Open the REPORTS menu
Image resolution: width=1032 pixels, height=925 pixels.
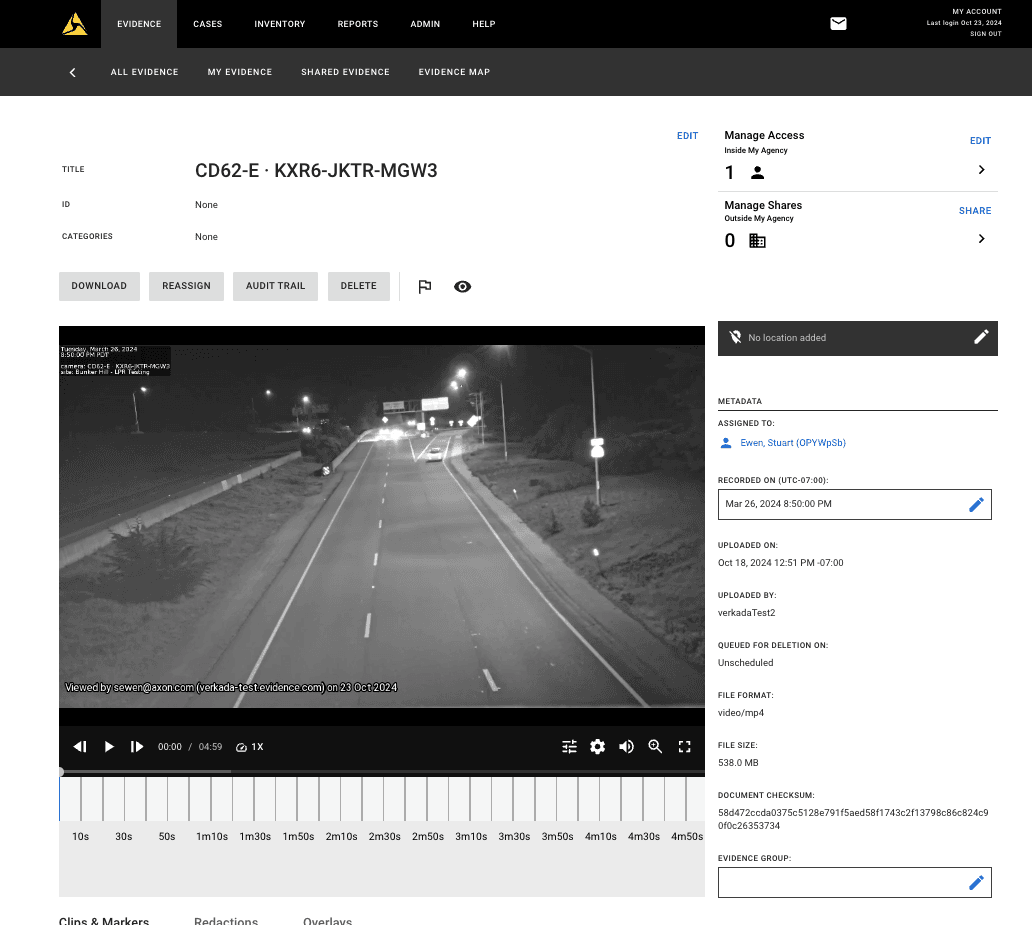click(357, 24)
